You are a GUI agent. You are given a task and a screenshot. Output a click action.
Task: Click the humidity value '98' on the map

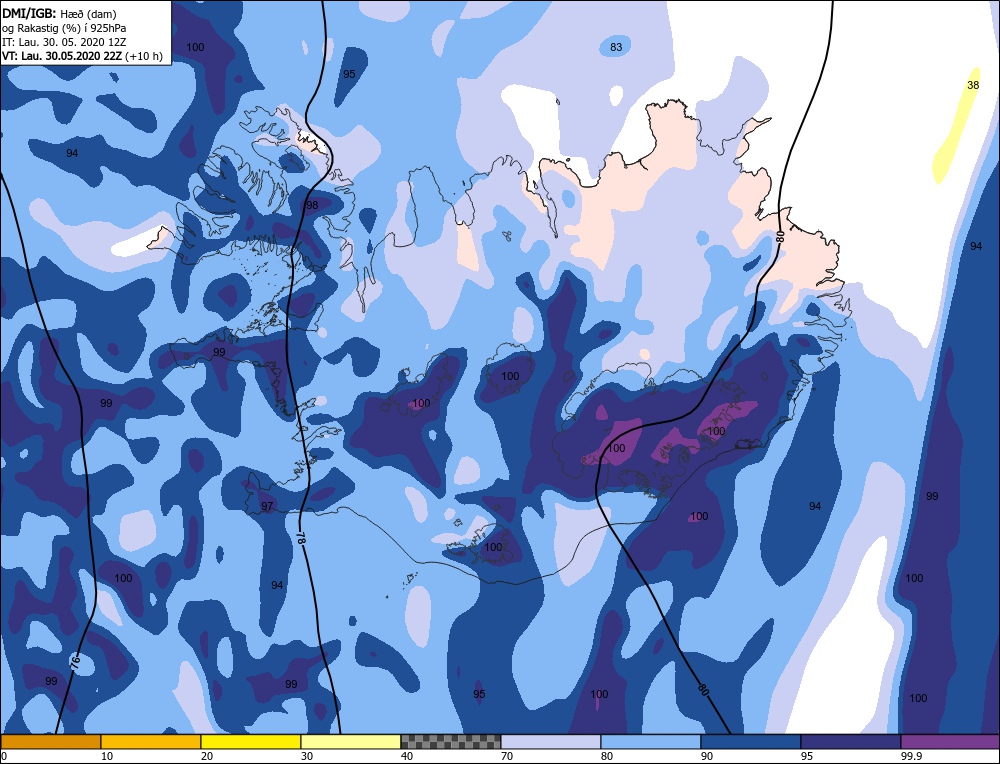point(312,205)
